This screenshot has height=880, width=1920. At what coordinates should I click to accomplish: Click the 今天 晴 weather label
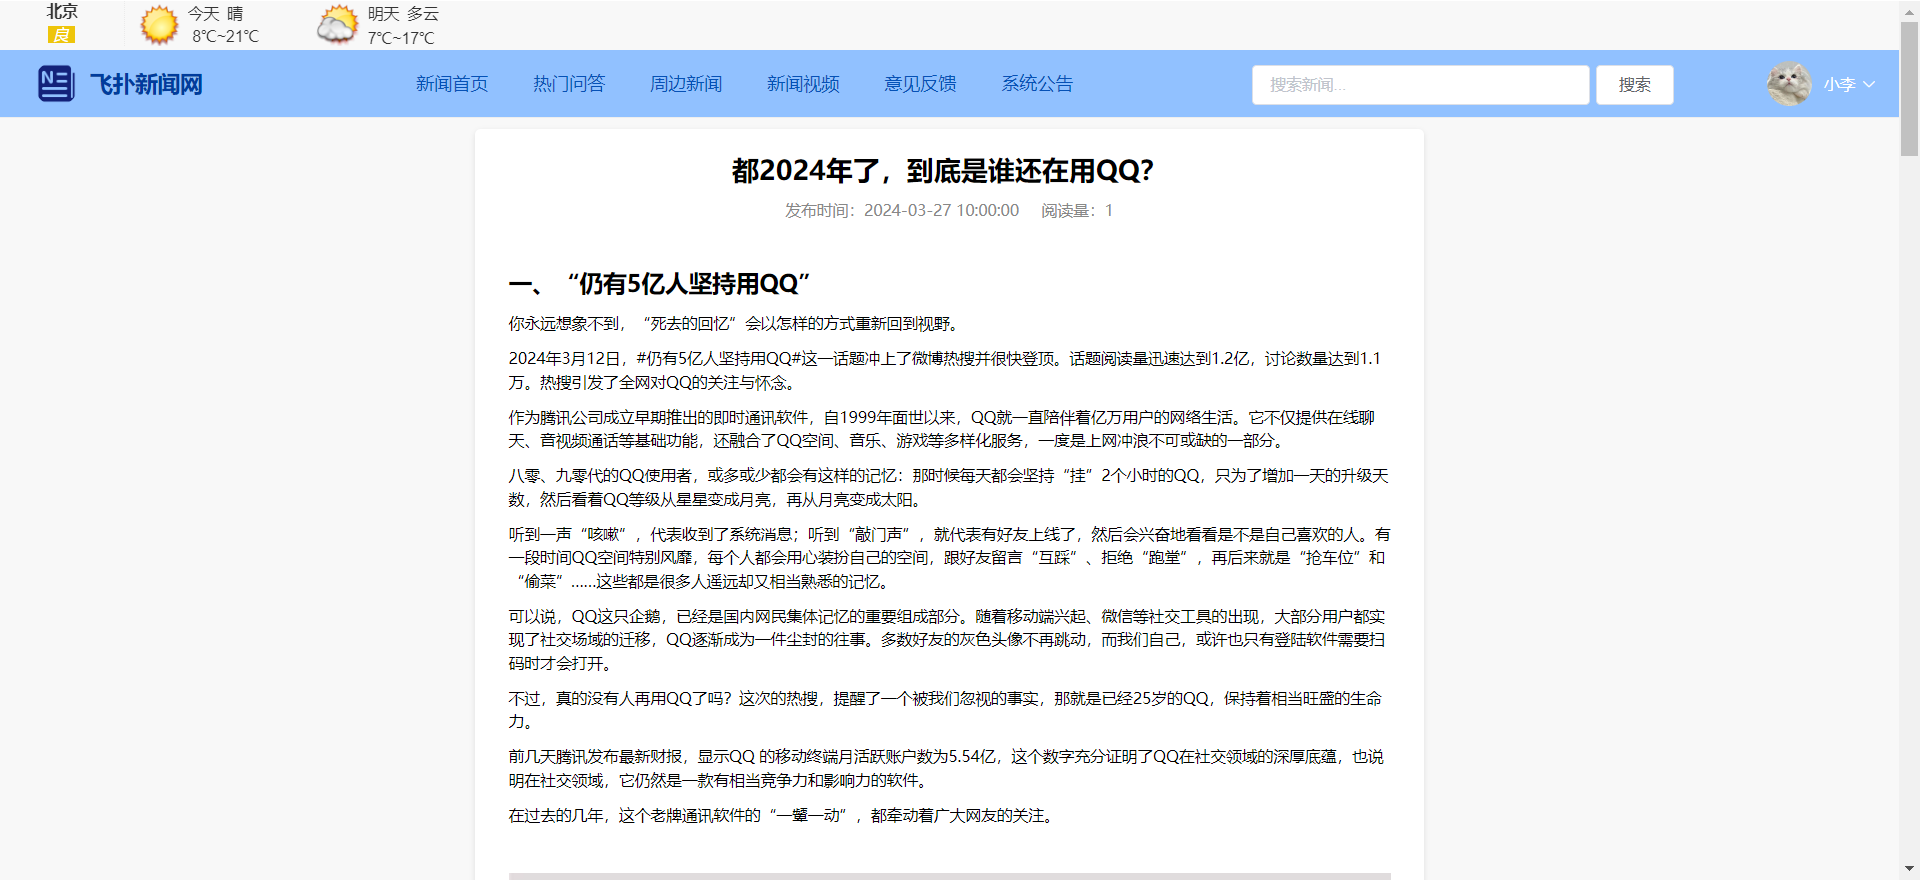coord(215,14)
